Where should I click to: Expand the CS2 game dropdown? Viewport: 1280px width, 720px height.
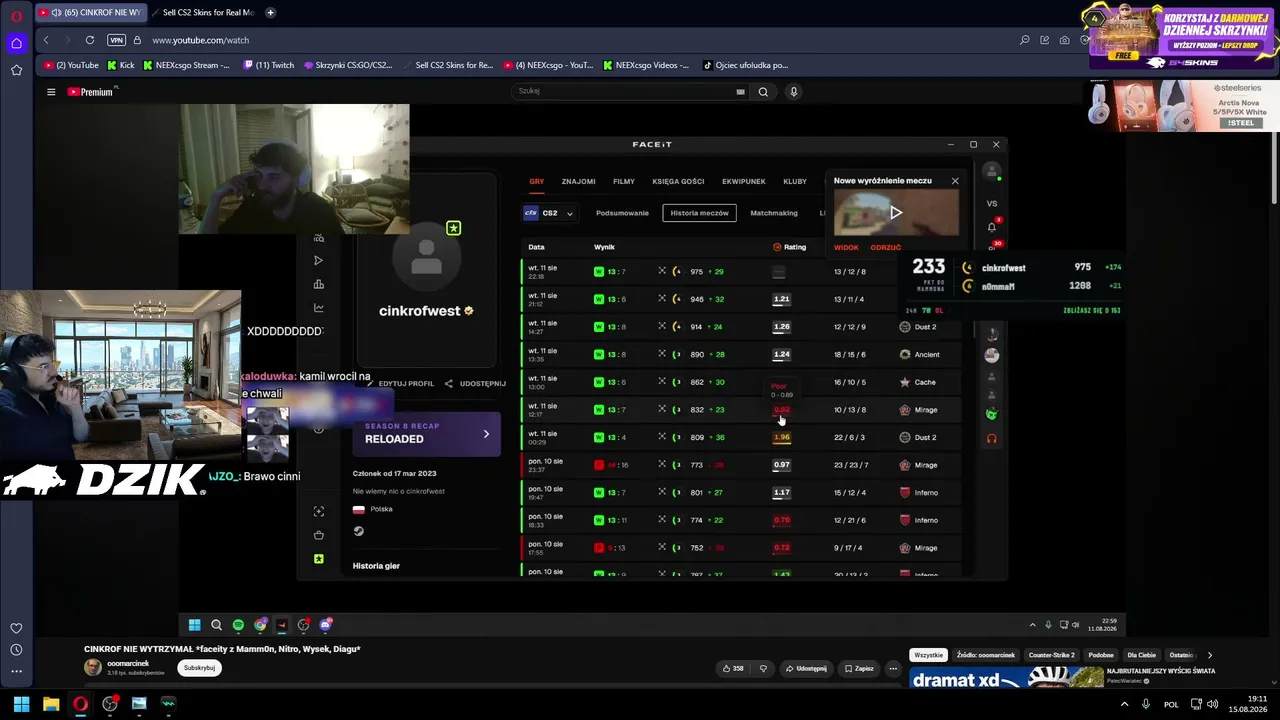(550, 213)
